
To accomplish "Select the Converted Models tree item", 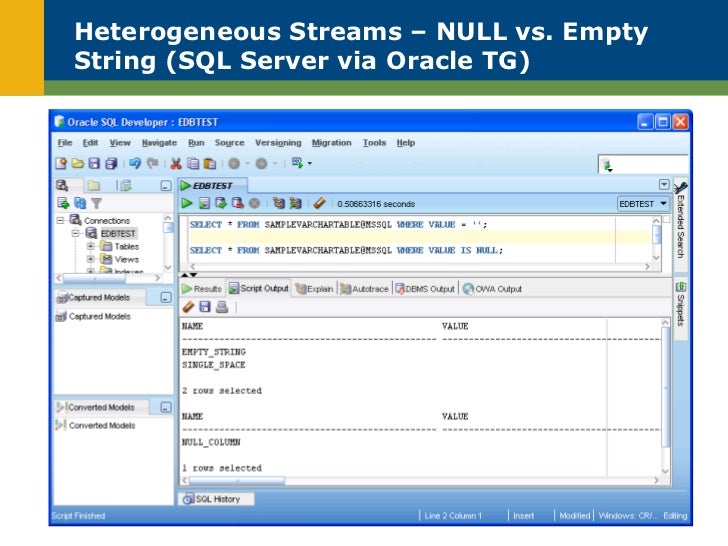I will pos(96,425).
